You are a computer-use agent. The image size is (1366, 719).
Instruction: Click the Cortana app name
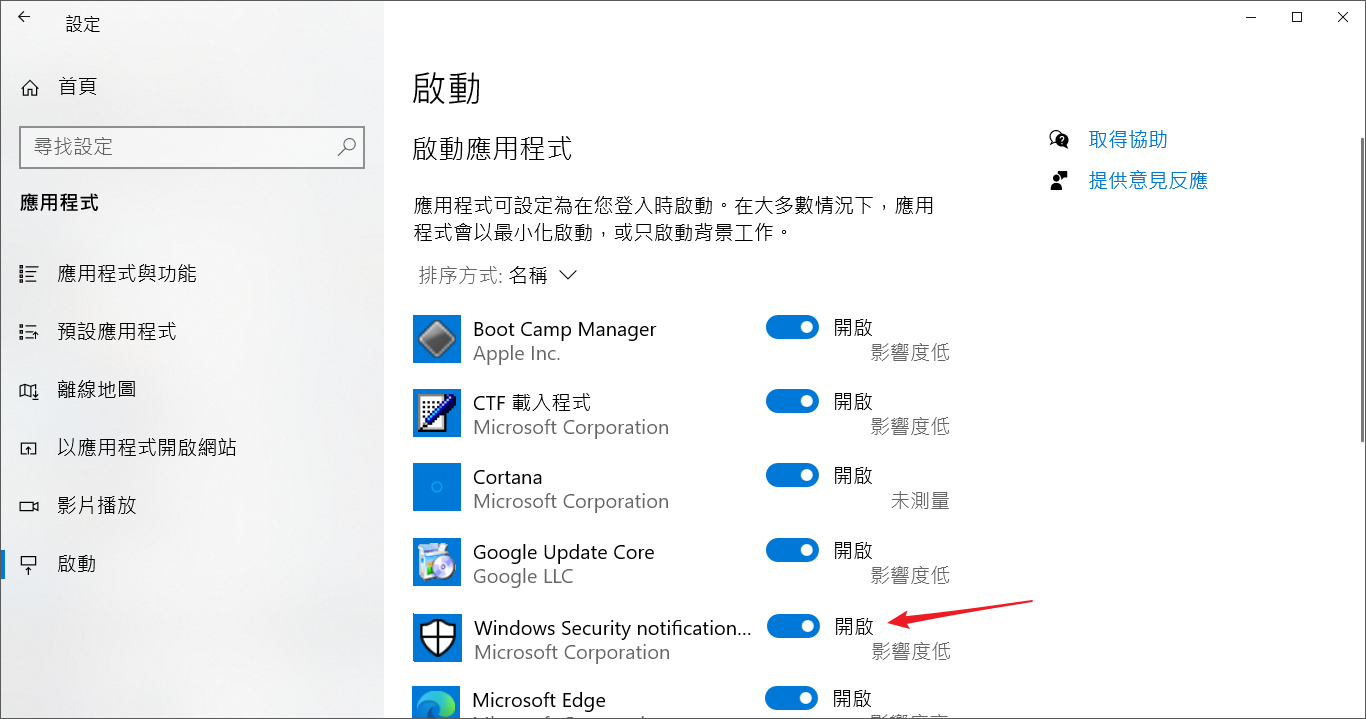coord(508,477)
